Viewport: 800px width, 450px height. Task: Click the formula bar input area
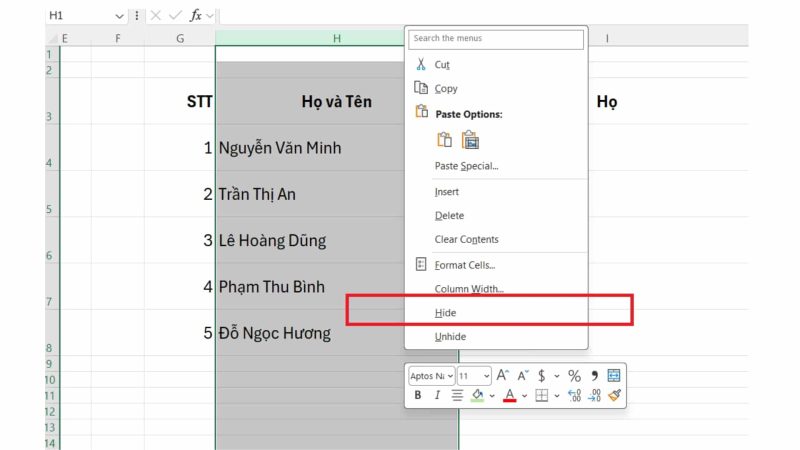tap(482, 16)
